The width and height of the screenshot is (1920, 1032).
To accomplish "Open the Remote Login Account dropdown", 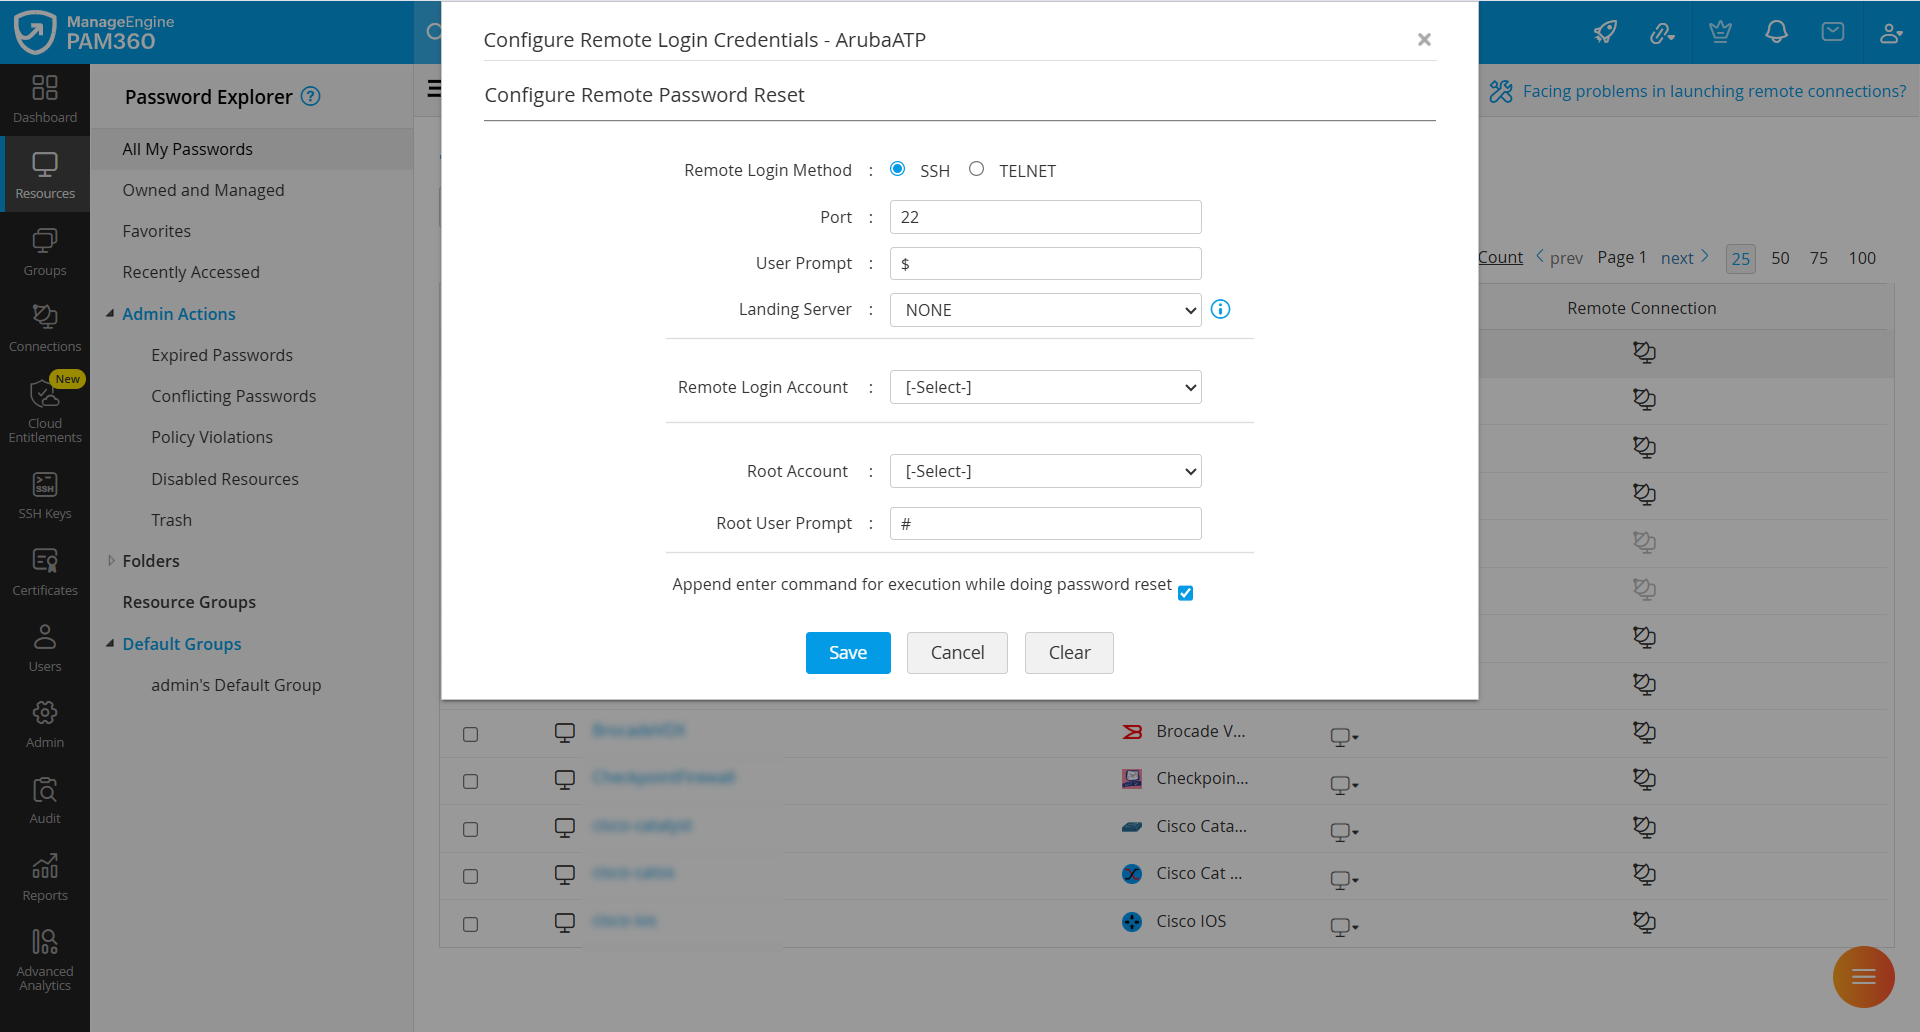I will click(1045, 387).
